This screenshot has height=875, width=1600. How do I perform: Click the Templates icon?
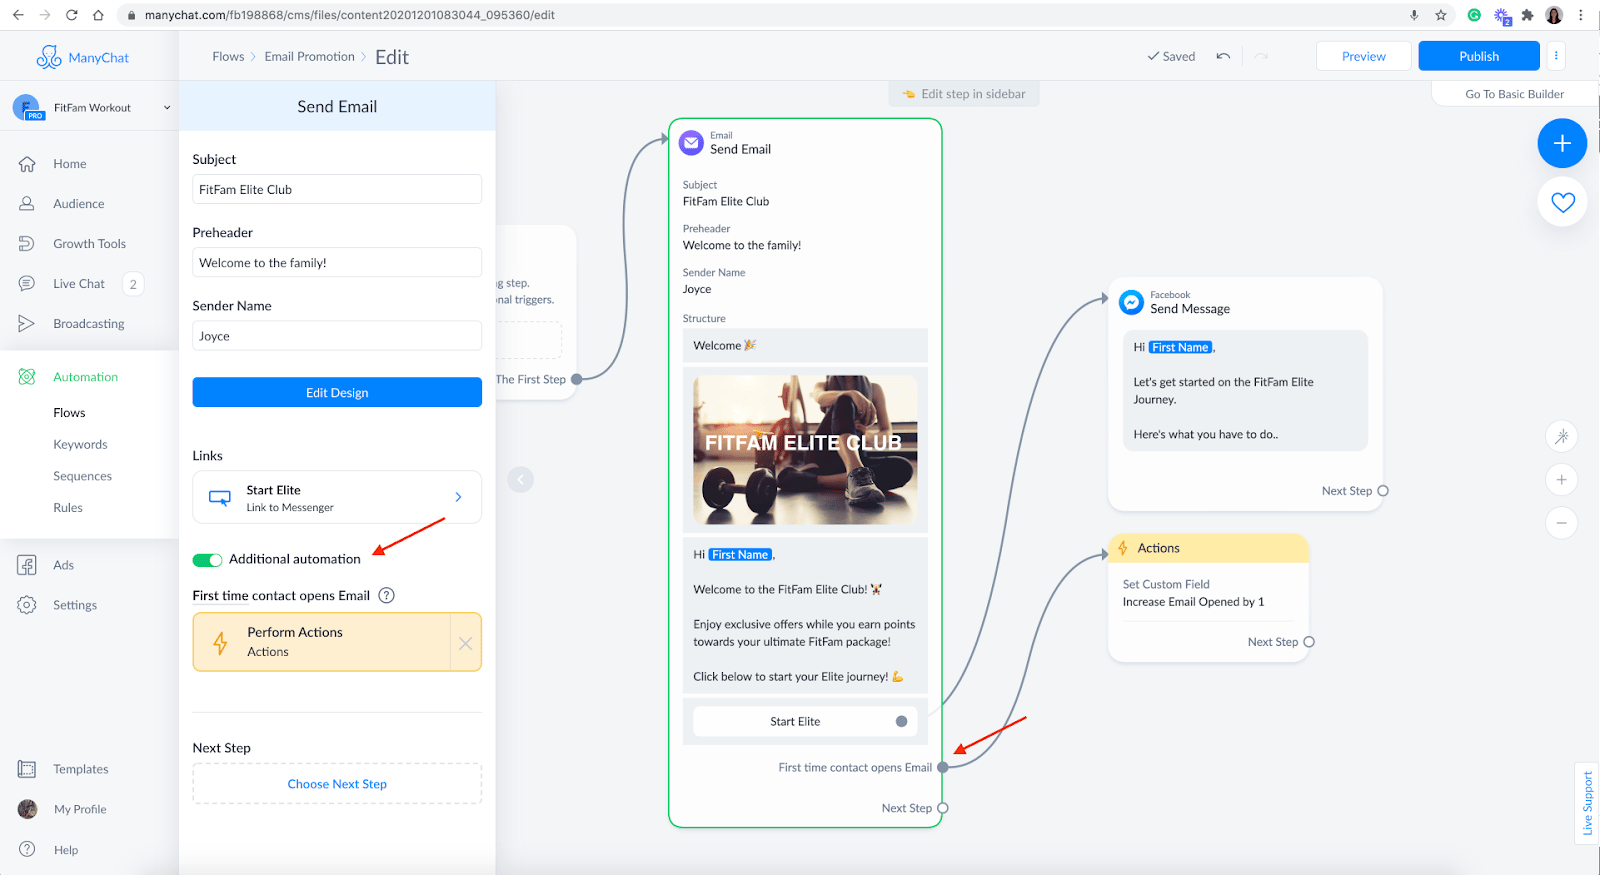(x=27, y=769)
